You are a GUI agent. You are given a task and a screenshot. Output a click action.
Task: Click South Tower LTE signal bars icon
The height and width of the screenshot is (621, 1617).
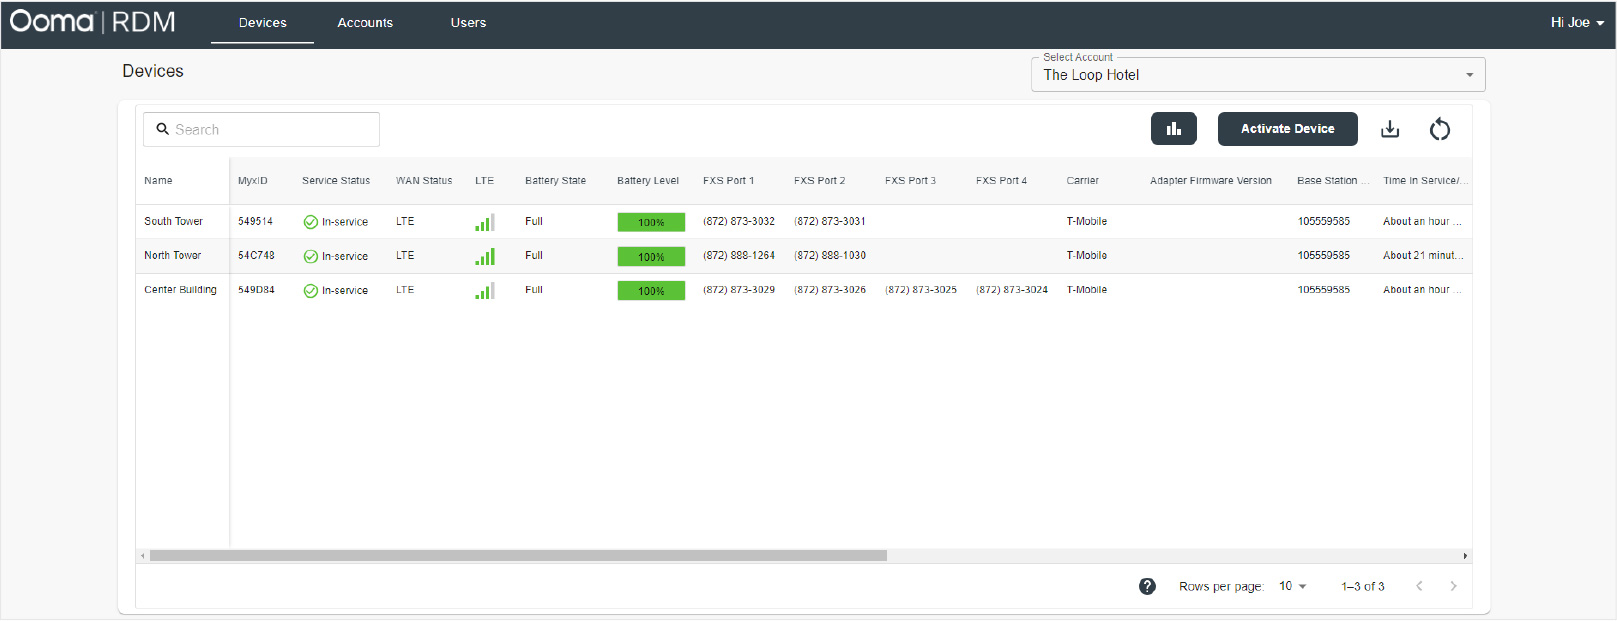[x=484, y=222]
